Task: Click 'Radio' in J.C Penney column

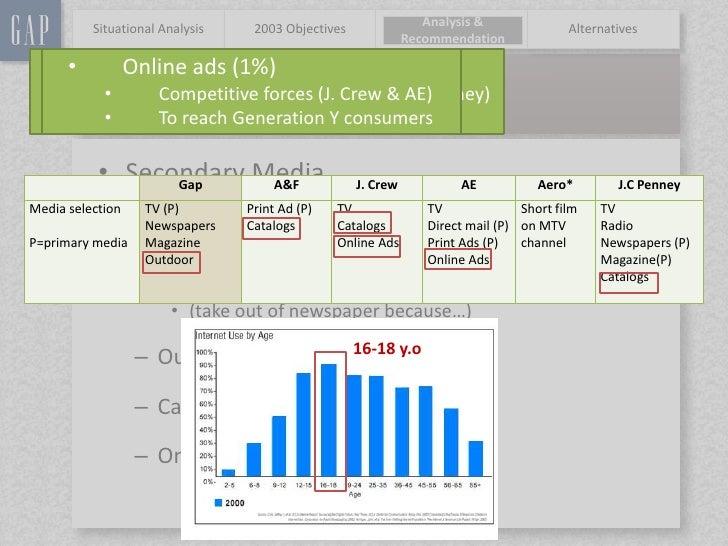Action: (x=617, y=226)
